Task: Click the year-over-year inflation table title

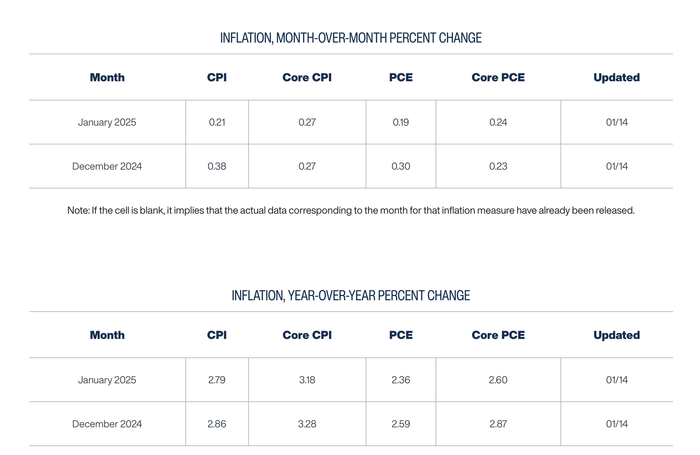Action: (x=350, y=296)
